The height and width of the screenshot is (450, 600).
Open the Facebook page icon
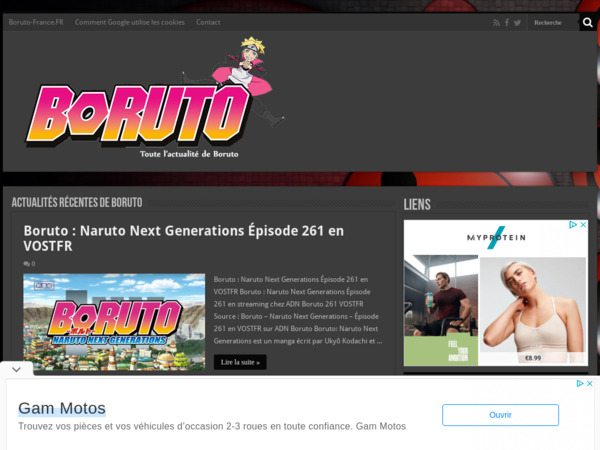point(507,23)
